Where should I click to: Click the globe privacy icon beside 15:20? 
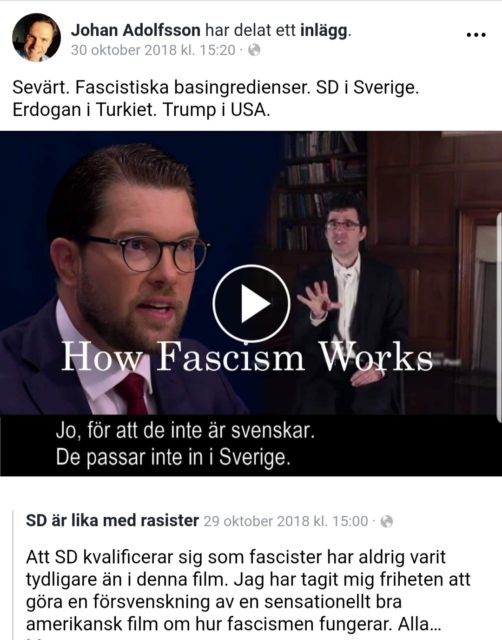[x=254, y=50]
